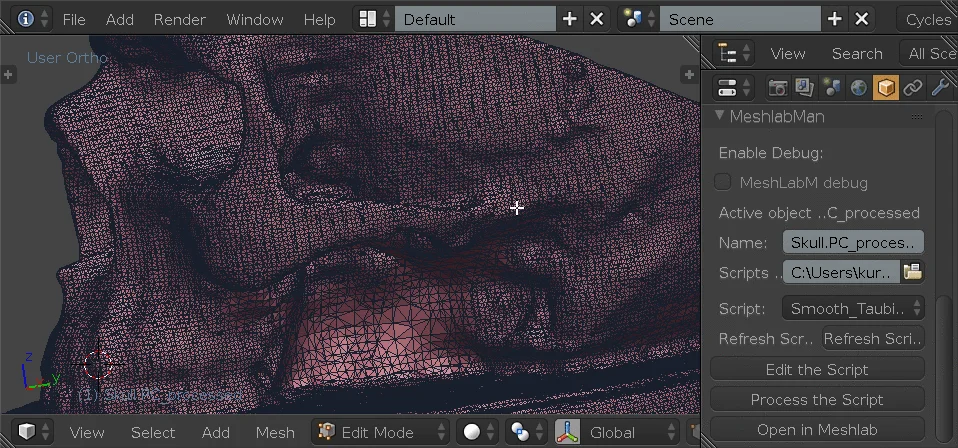The width and height of the screenshot is (958, 448).
Task: Click Open in Meshlab button
Action: click(817, 429)
